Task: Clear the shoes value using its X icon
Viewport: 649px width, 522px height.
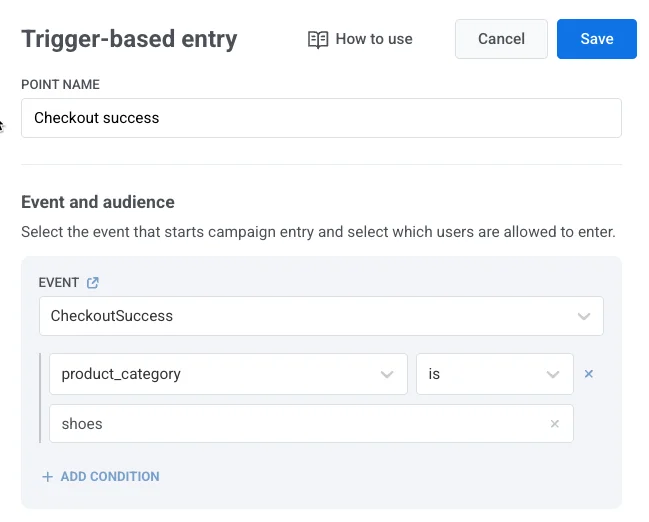Action: point(554,424)
